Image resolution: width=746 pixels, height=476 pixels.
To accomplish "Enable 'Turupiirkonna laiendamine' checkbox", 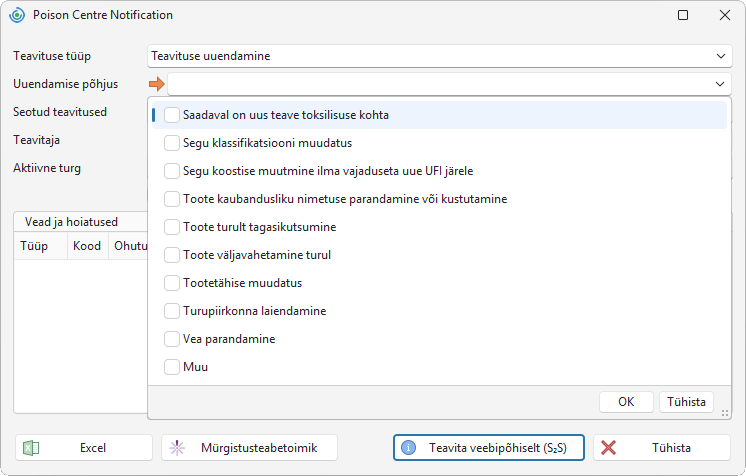I will (172, 311).
